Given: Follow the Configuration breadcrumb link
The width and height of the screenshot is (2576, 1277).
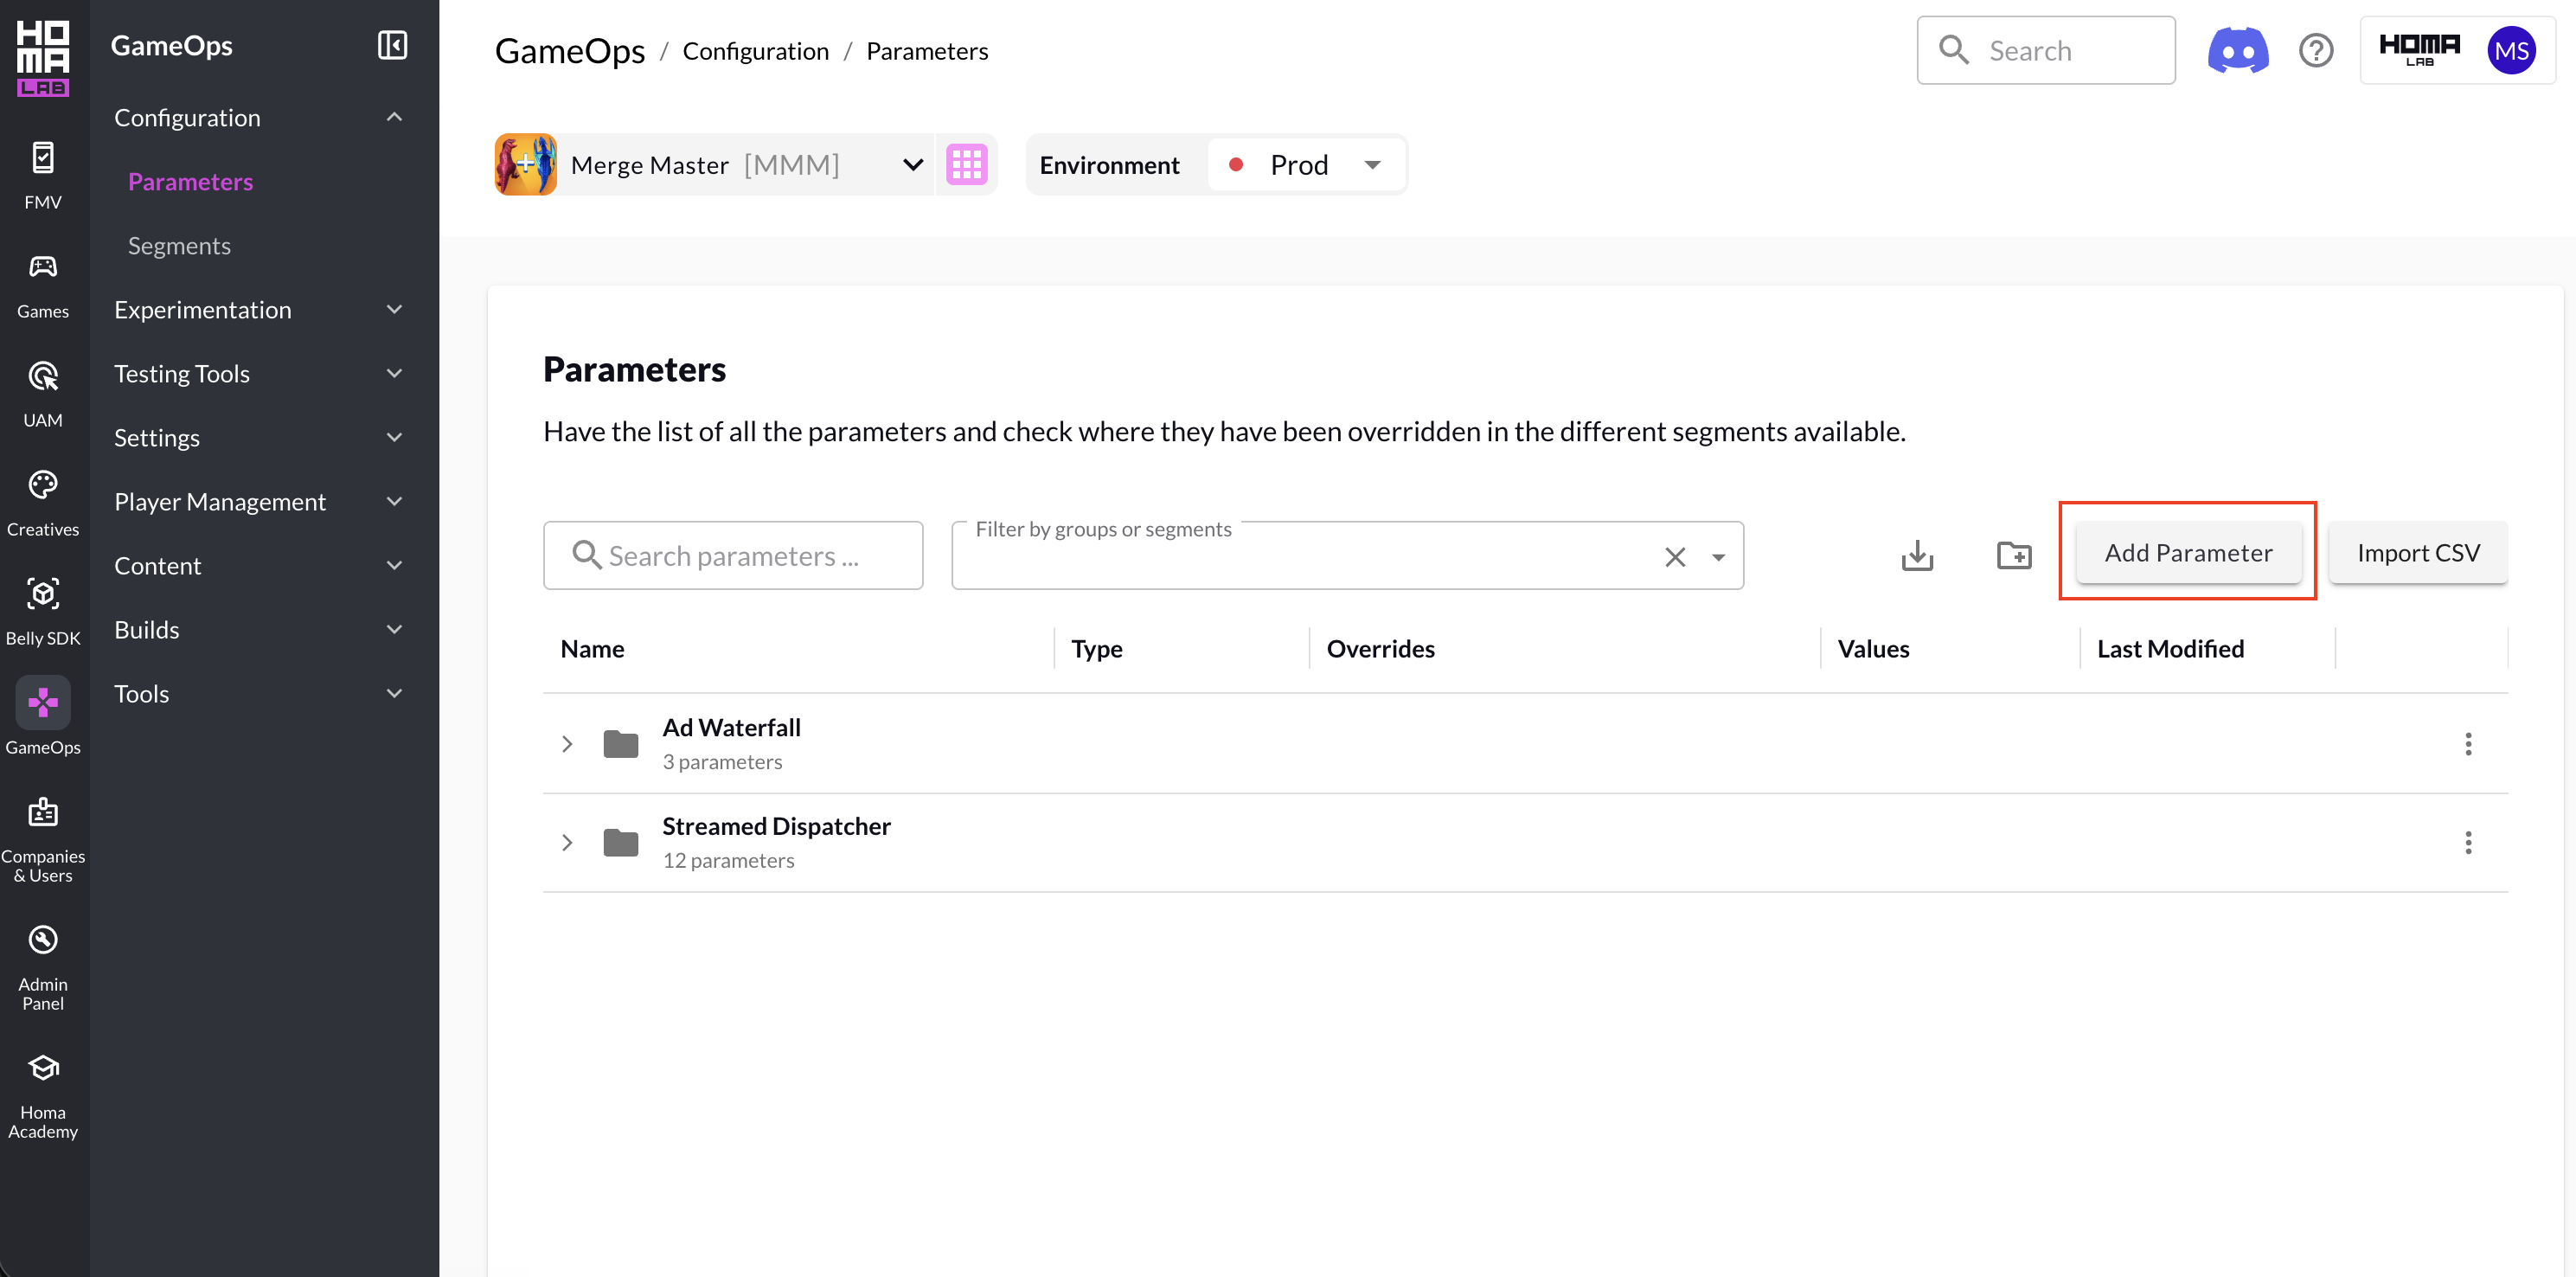Looking at the screenshot, I should 755,51.
